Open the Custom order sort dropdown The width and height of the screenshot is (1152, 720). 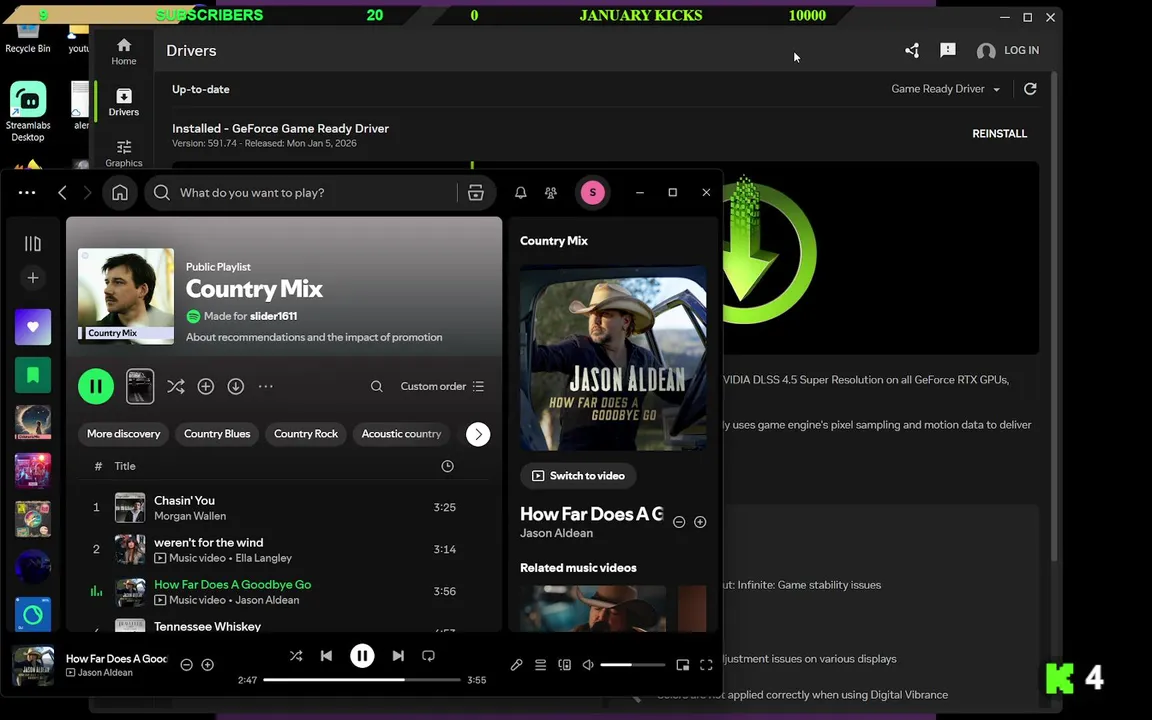[x=442, y=386]
